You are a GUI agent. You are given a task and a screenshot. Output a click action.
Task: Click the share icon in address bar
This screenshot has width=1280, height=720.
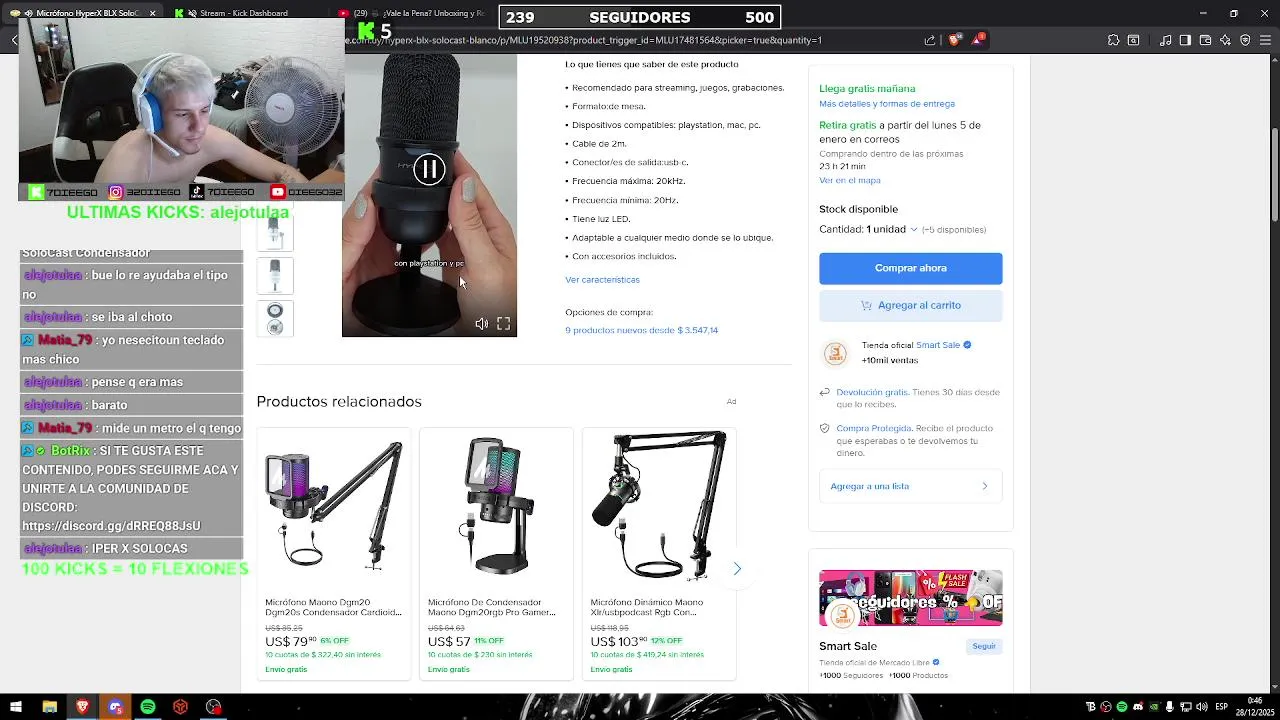(930, 40)
